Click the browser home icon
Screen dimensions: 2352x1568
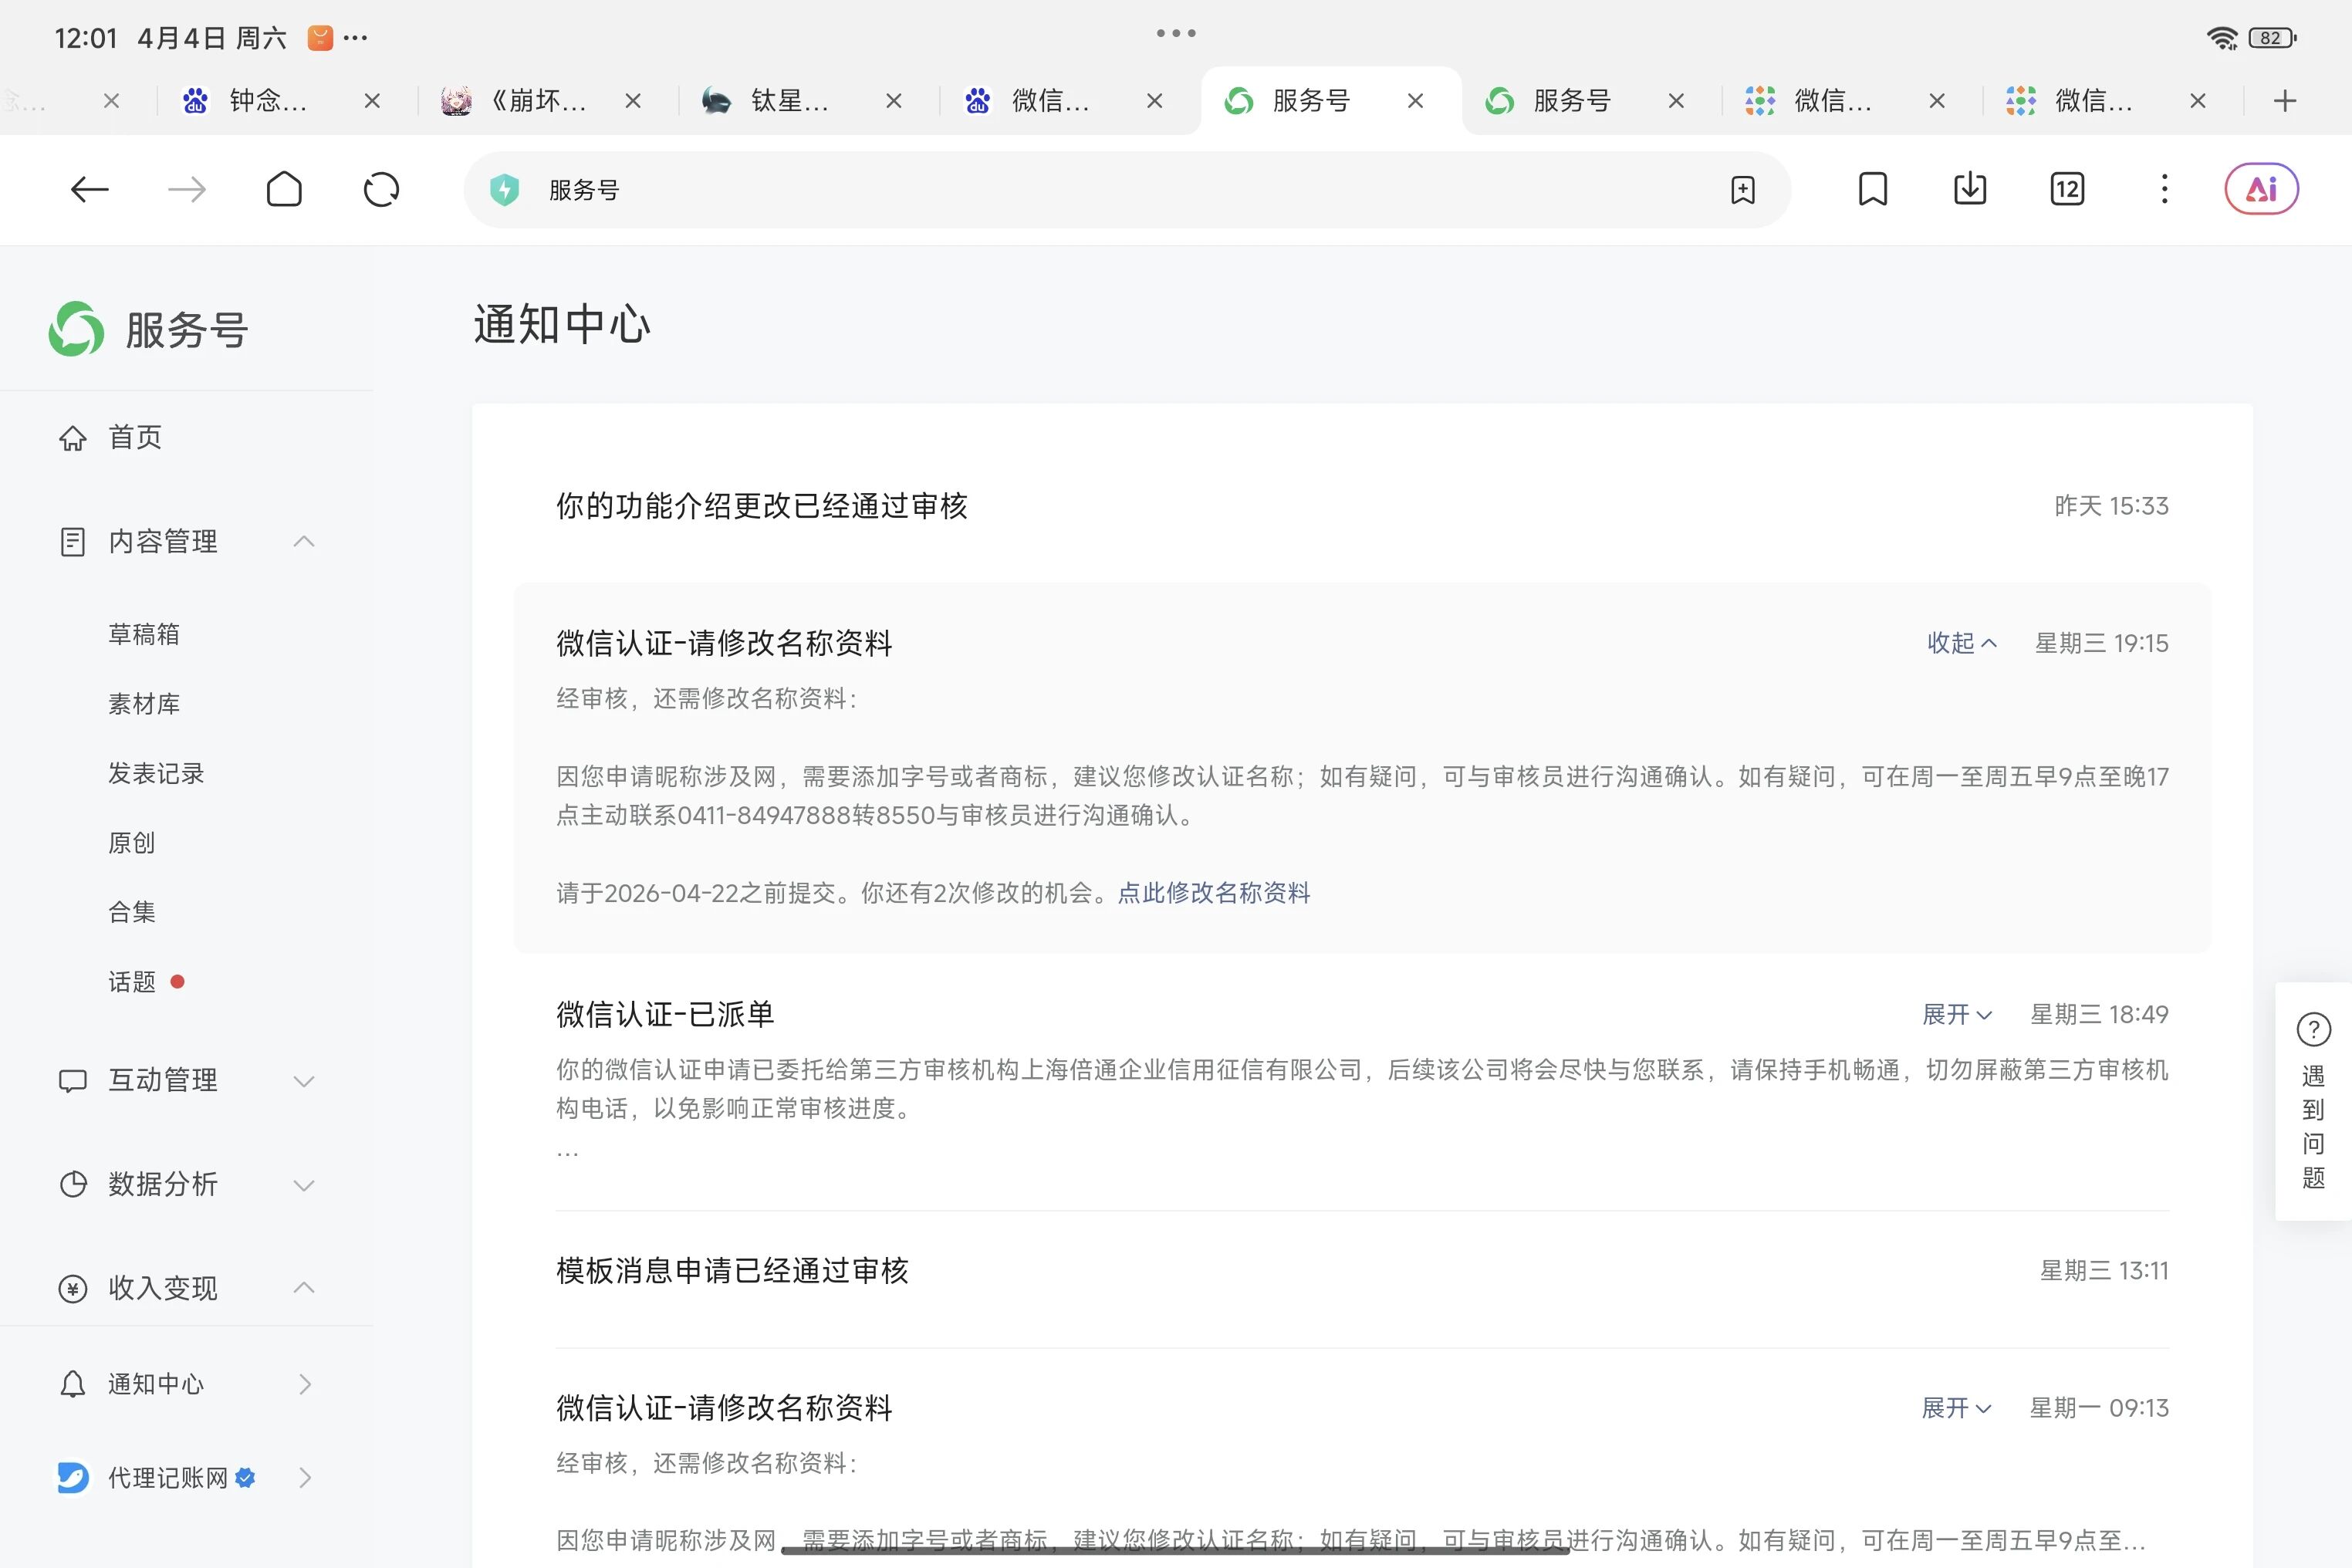point(284,189)
